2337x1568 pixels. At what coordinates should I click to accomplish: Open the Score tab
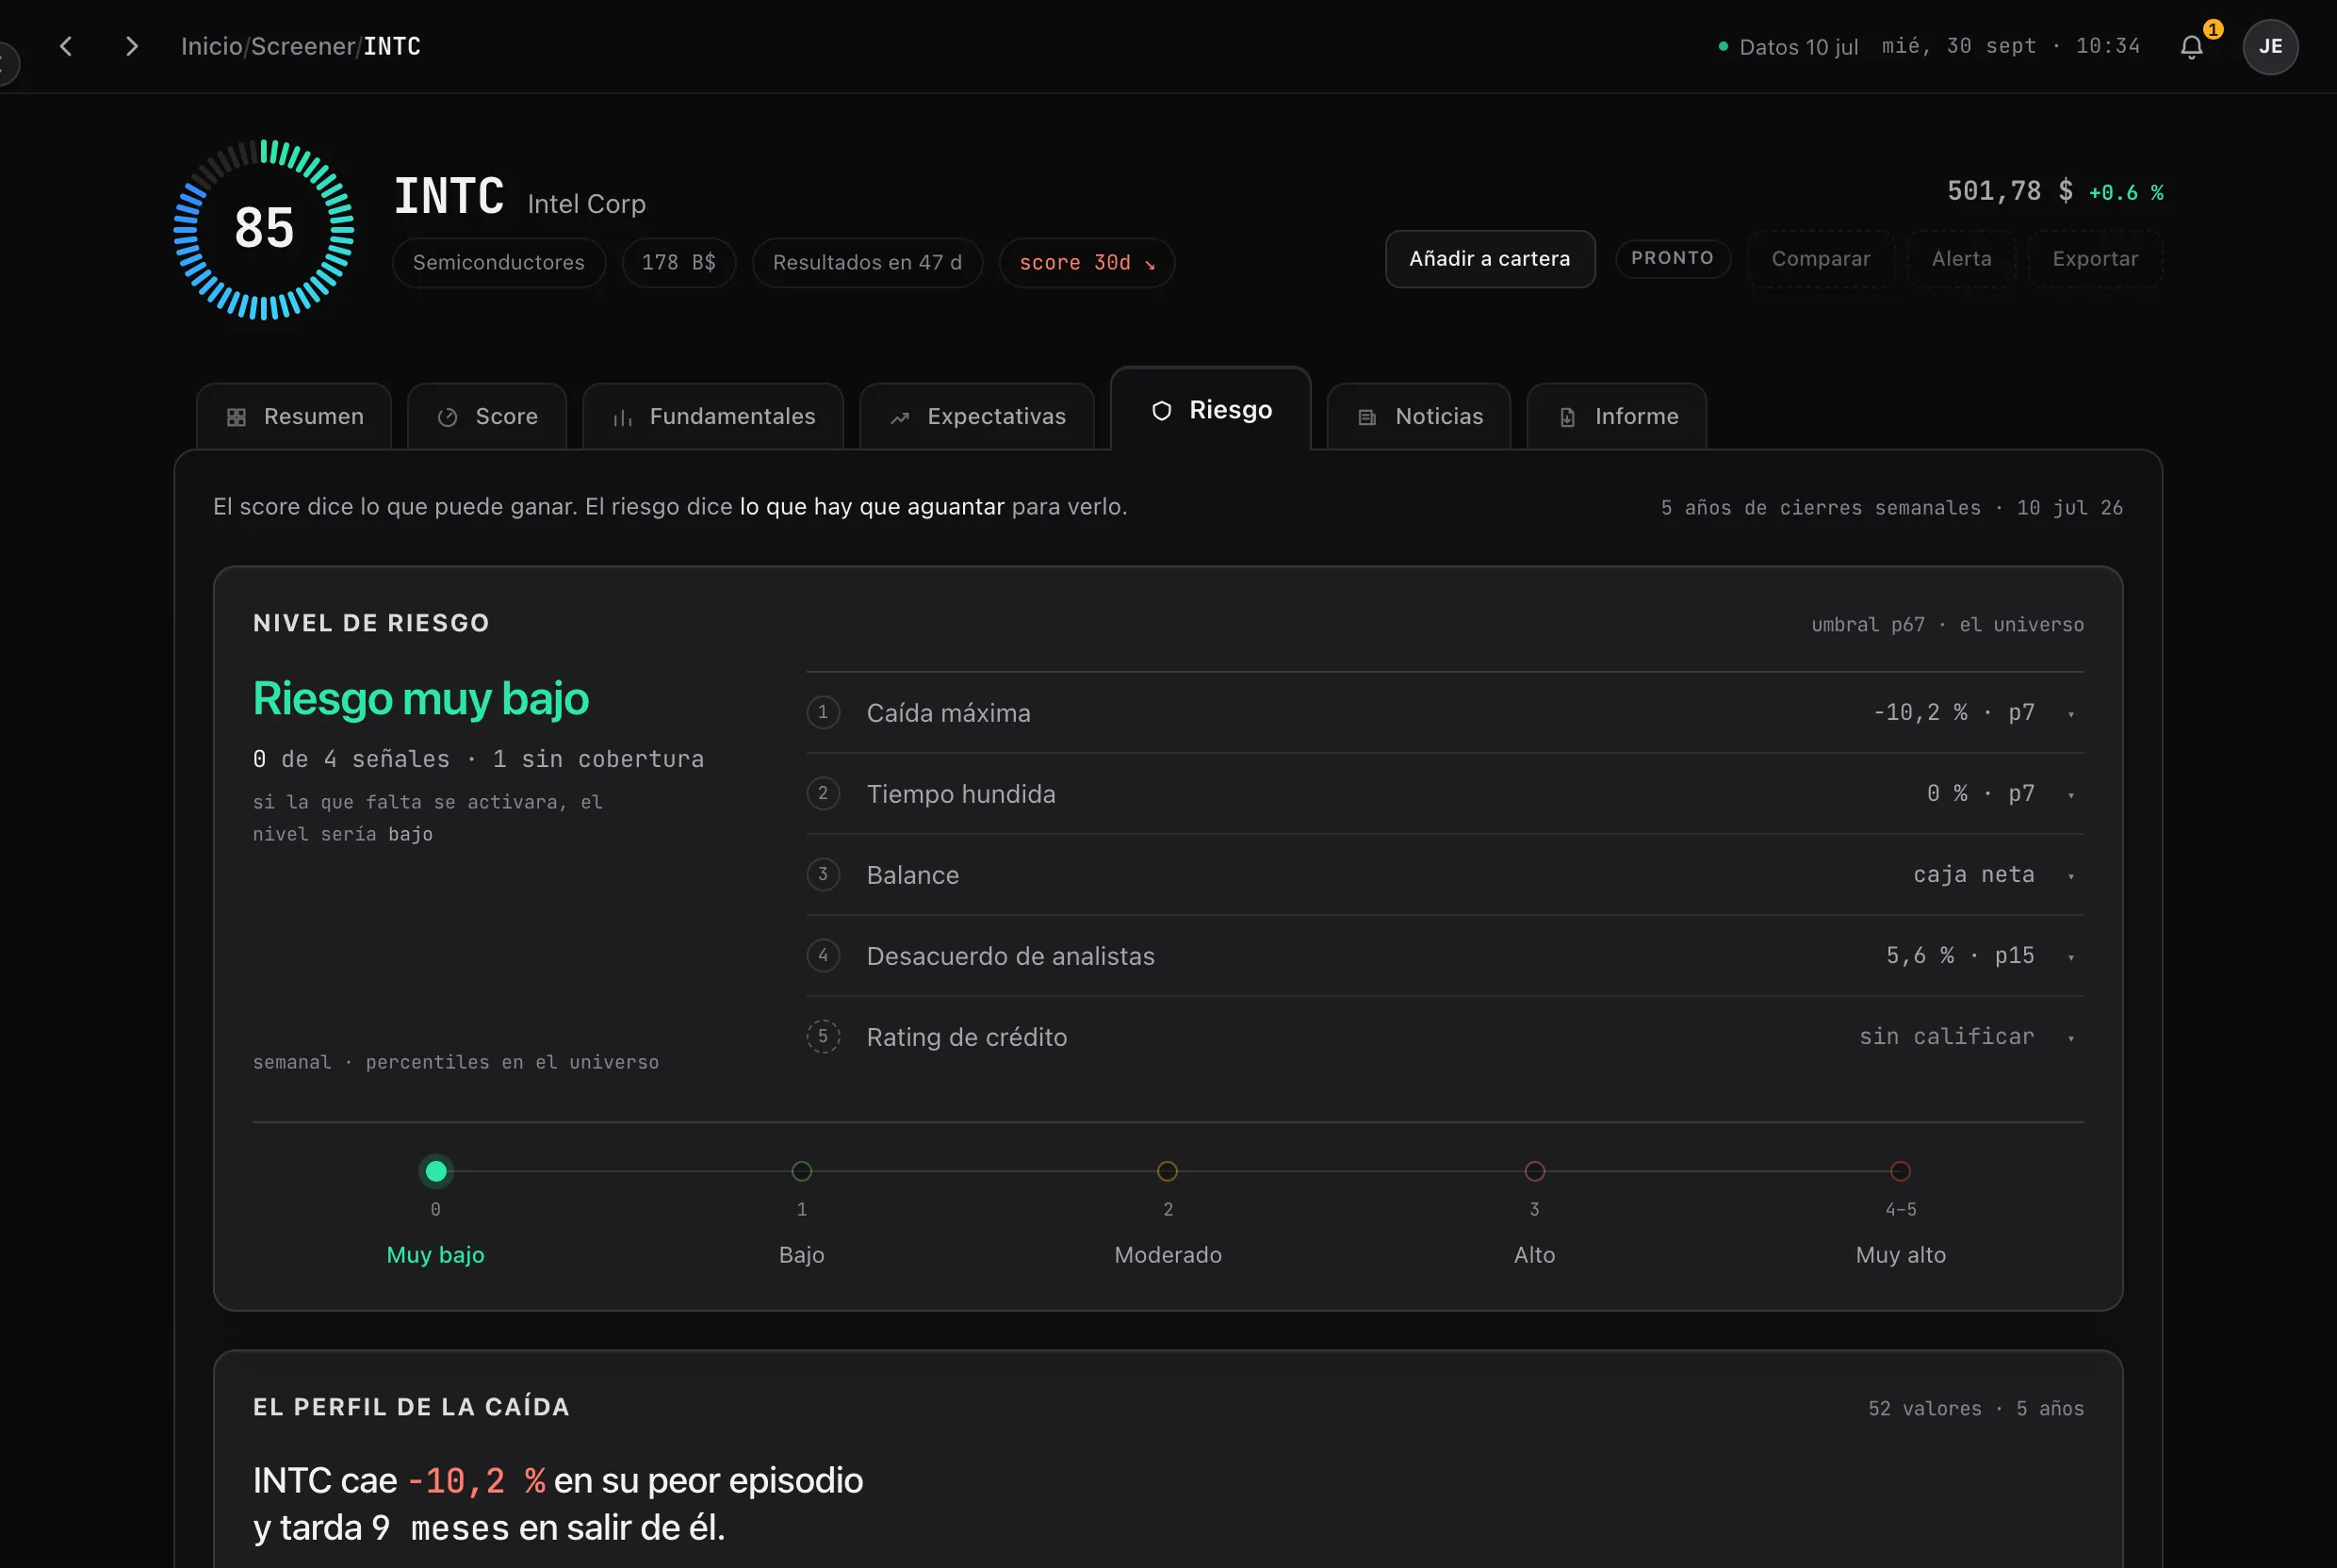pos(487,416)
